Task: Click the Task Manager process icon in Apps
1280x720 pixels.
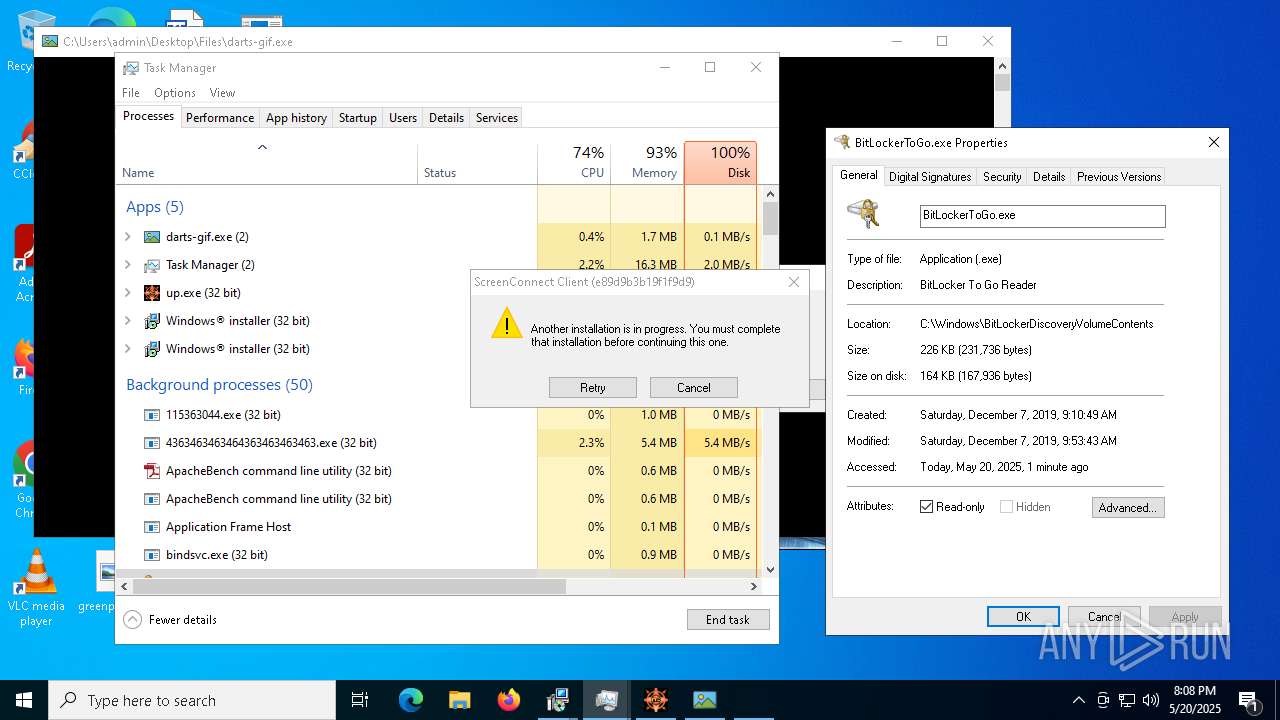Action: (x=152, y=265)
